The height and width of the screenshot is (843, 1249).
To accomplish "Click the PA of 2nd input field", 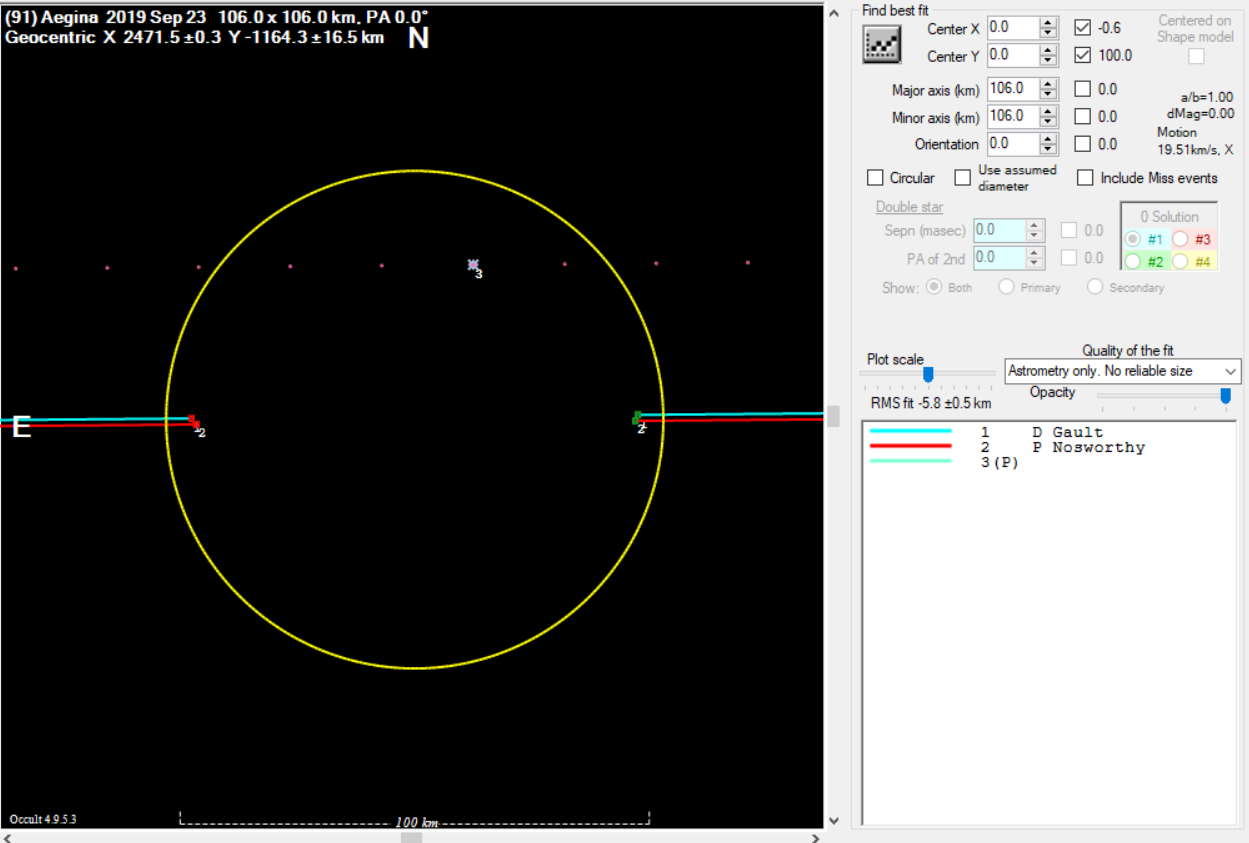I will [x=999, y=257].
